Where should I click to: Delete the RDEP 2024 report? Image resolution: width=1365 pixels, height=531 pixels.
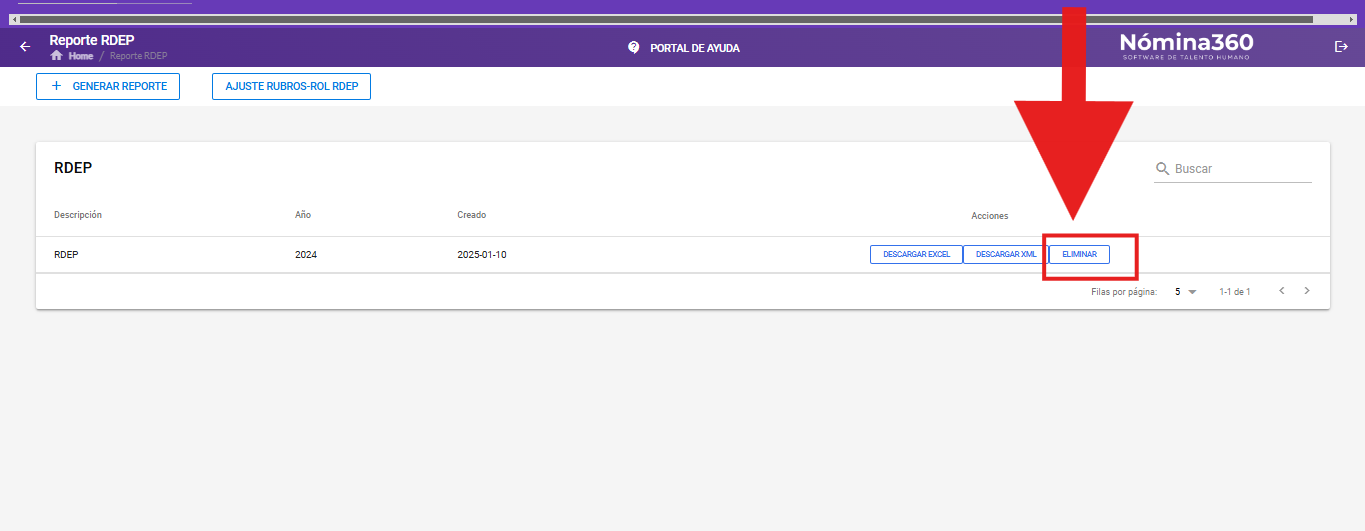tap(1079, 254)
